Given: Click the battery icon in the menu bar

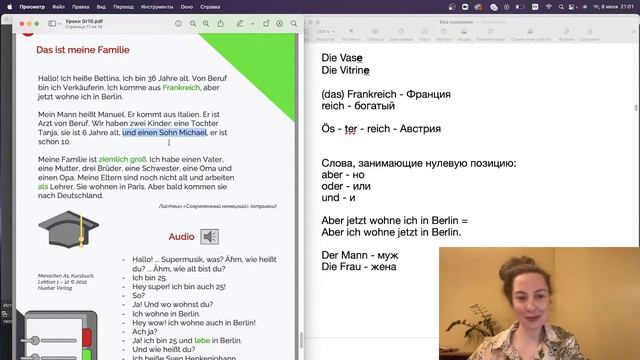Looking at the screenshot, I should pyautogui.click(x=520, y=7).
